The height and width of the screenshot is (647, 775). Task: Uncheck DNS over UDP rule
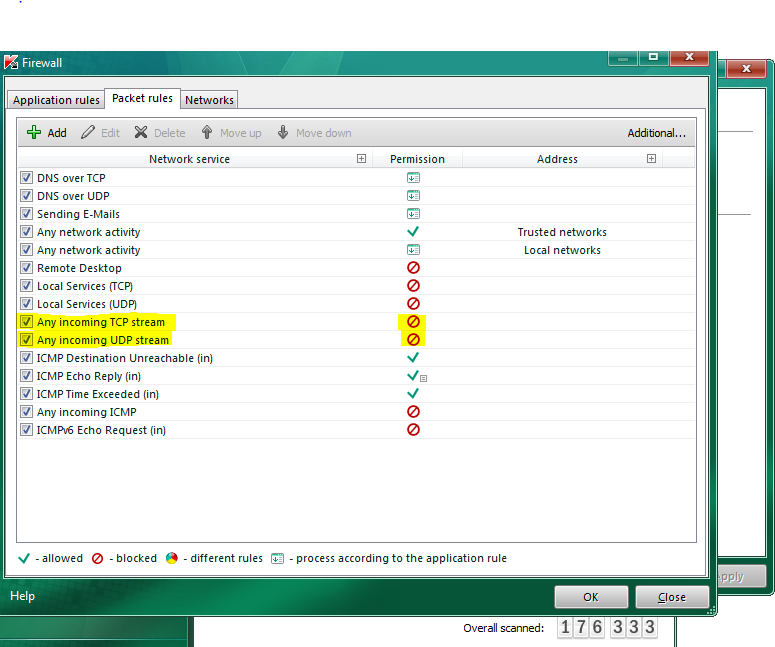[27, 196]
